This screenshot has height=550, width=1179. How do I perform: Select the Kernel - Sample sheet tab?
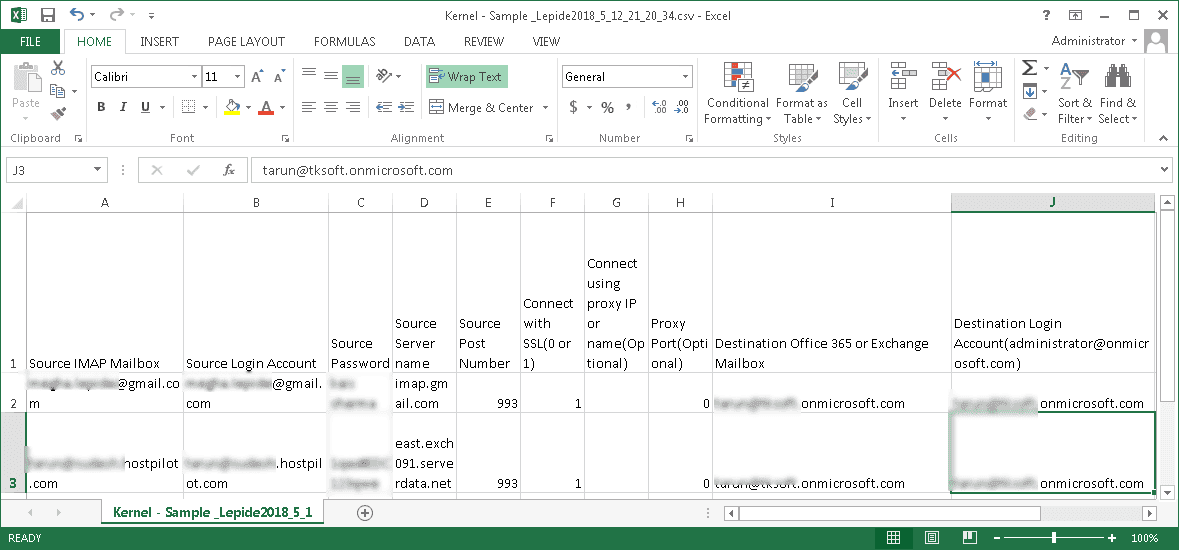[x=213, y=512]
